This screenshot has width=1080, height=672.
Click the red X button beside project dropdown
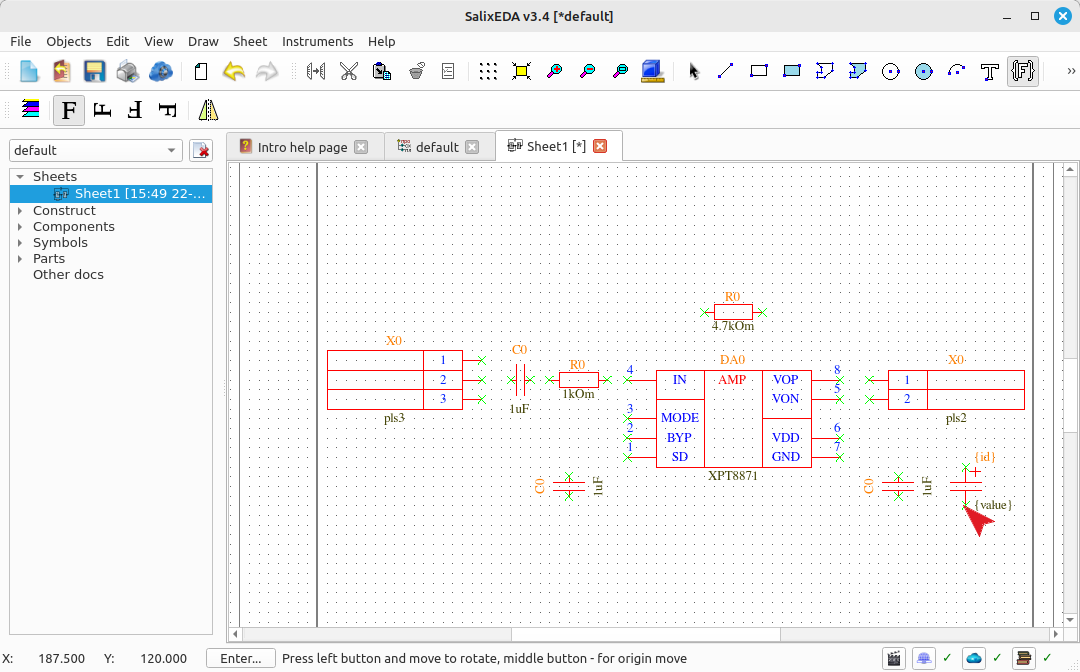tap(201, 150)
